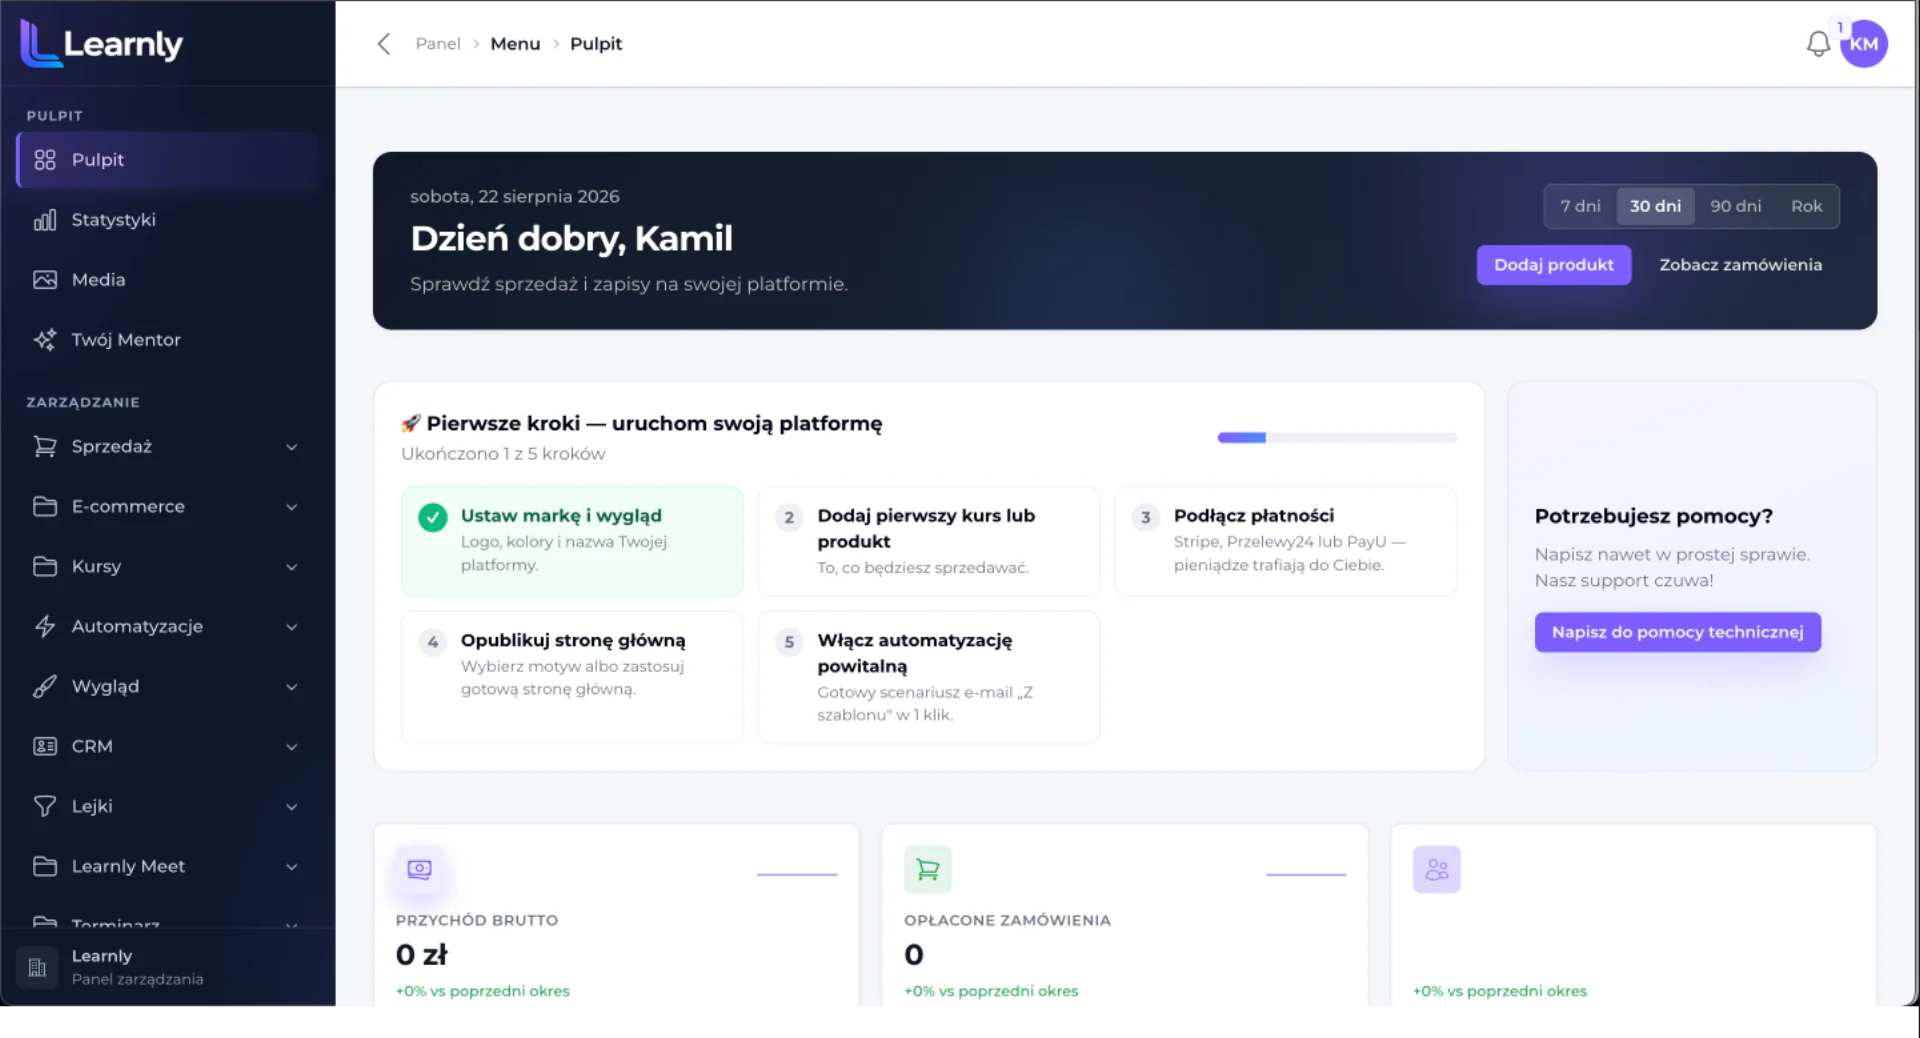Expand the Automatyzacje chevron
Image resolution: width=1920 pixels, height=1038 pixels.
click(x=292, y=627)
